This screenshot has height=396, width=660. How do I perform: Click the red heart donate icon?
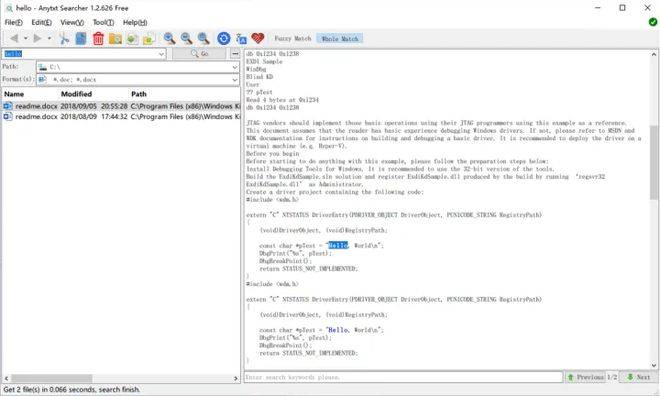(258, 38)
